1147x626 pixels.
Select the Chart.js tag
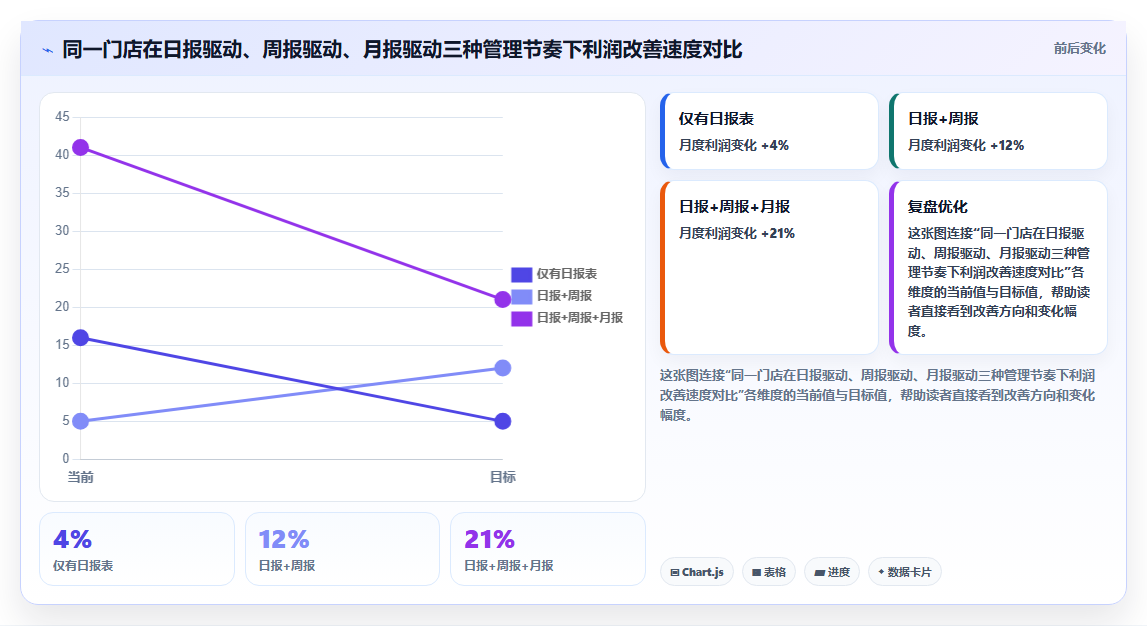[697, 572]
